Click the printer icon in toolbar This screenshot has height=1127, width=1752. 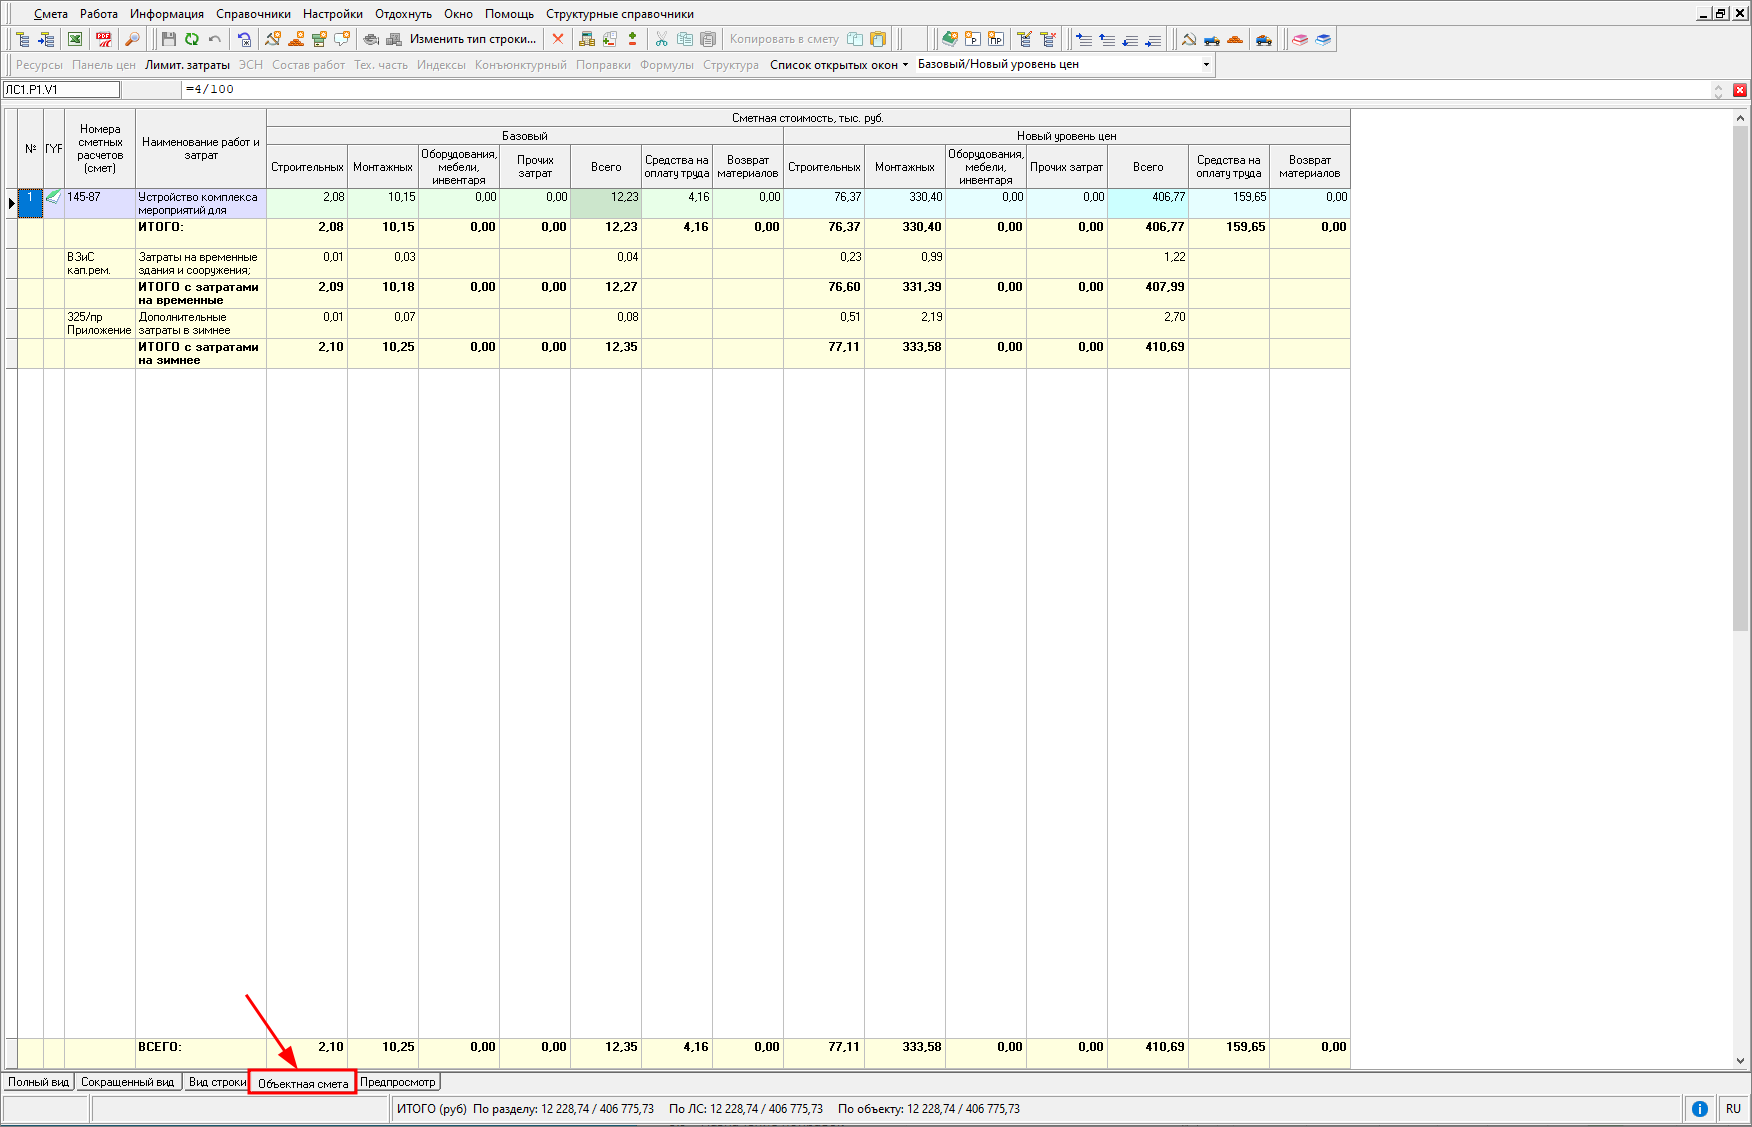point(371,39)
